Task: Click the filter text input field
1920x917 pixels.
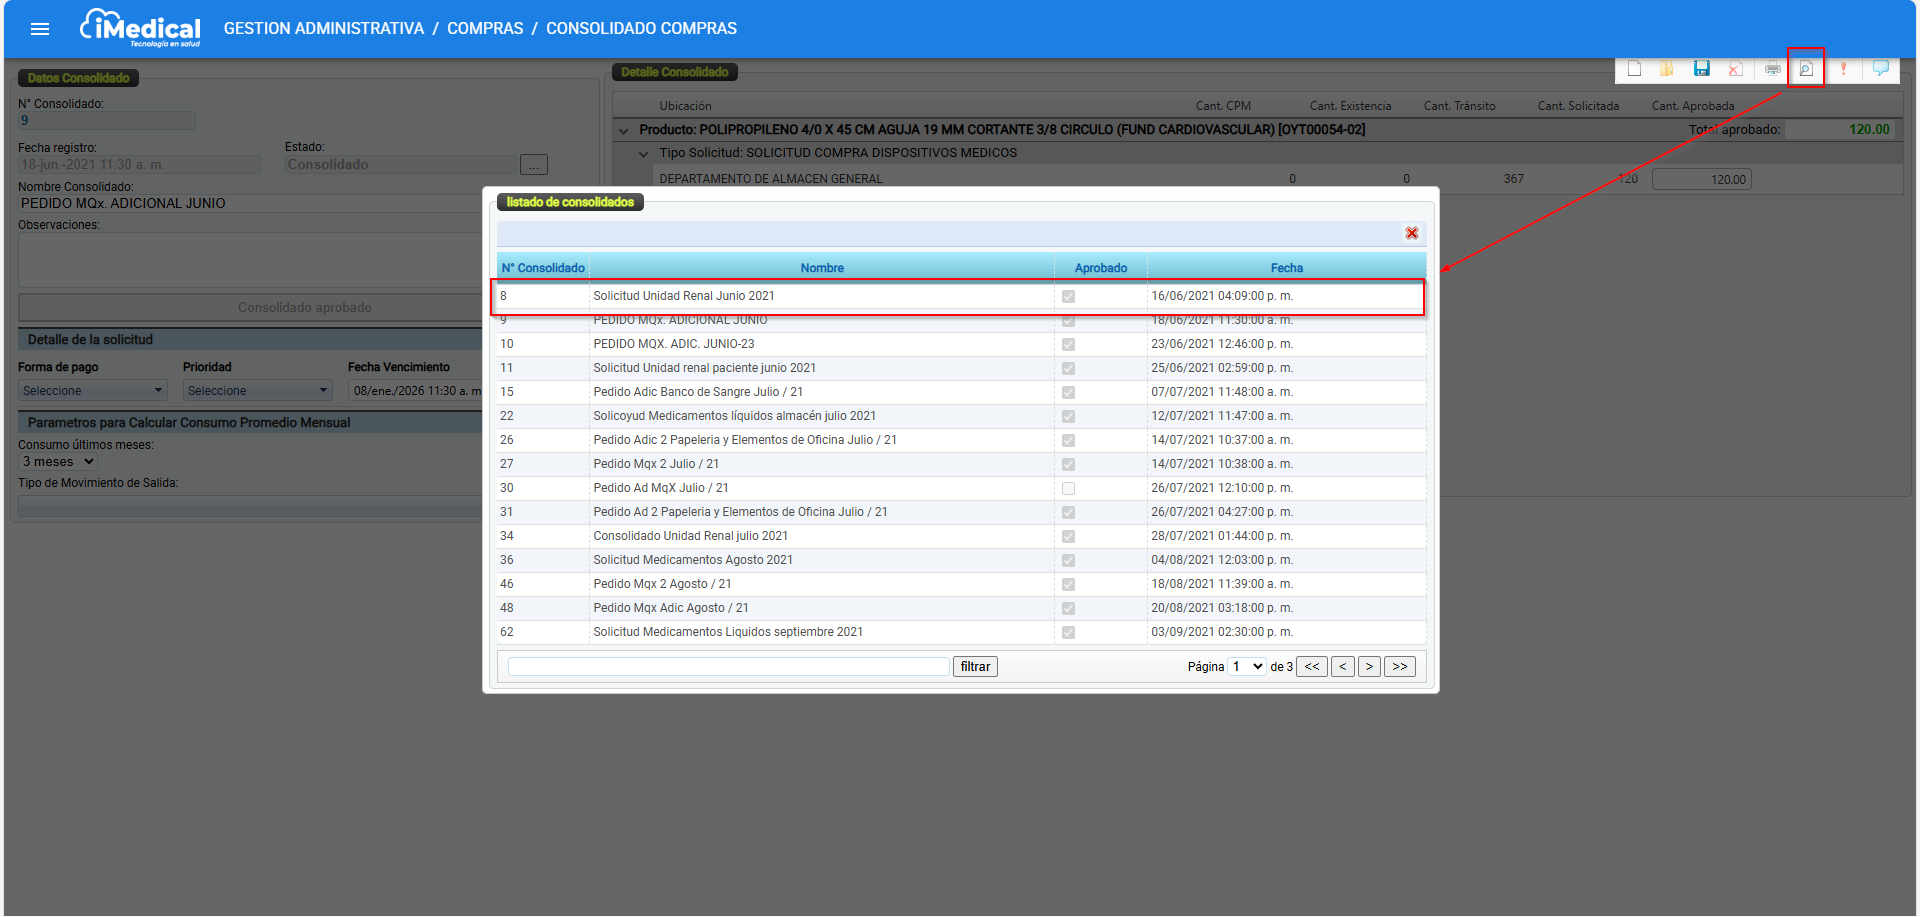Action: tap(728, 667)
